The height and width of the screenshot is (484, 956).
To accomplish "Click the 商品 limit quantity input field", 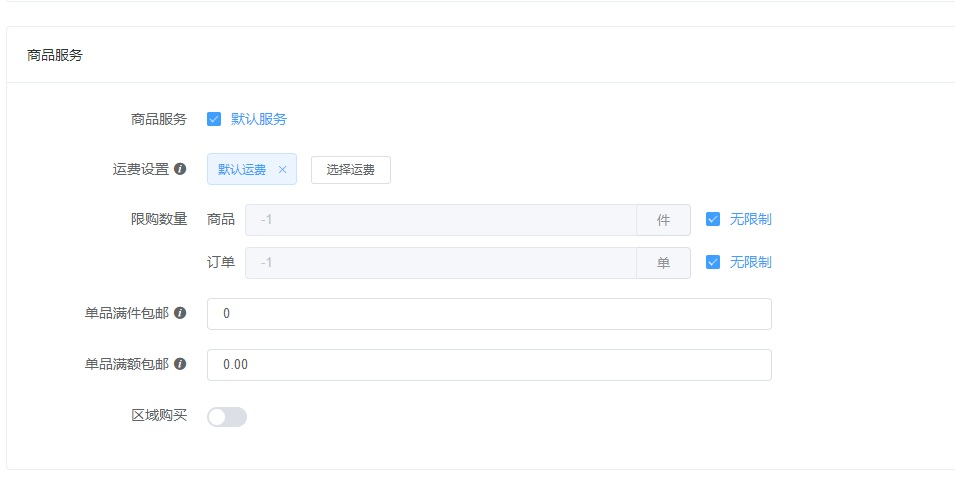I will coord(441,219).
